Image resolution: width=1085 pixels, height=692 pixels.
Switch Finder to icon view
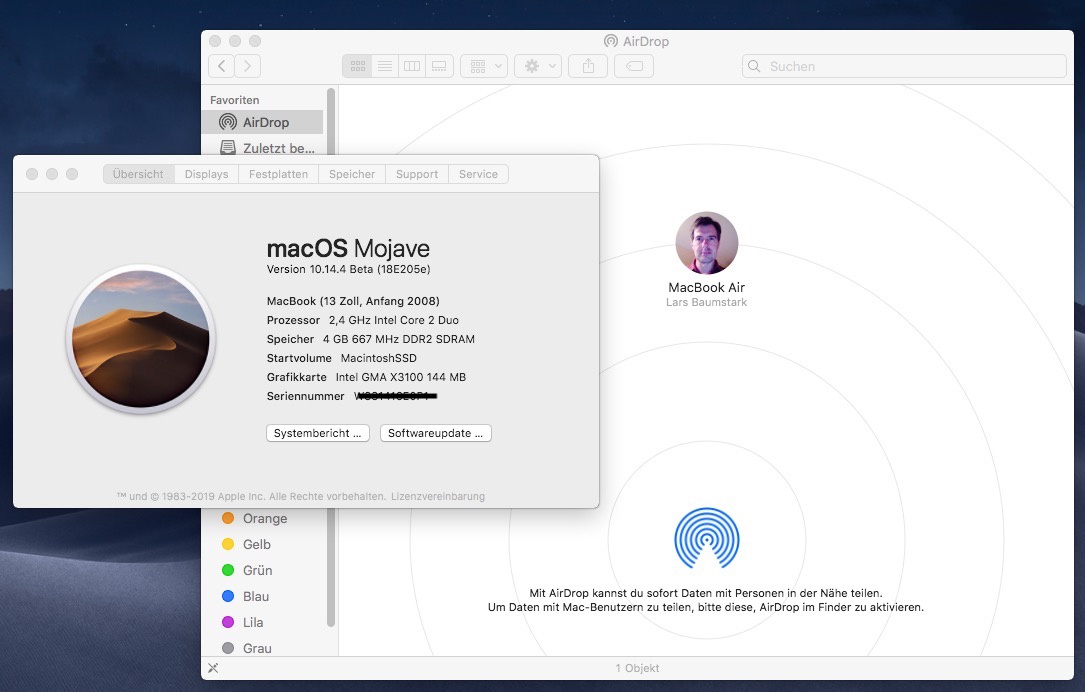[357, 66]
